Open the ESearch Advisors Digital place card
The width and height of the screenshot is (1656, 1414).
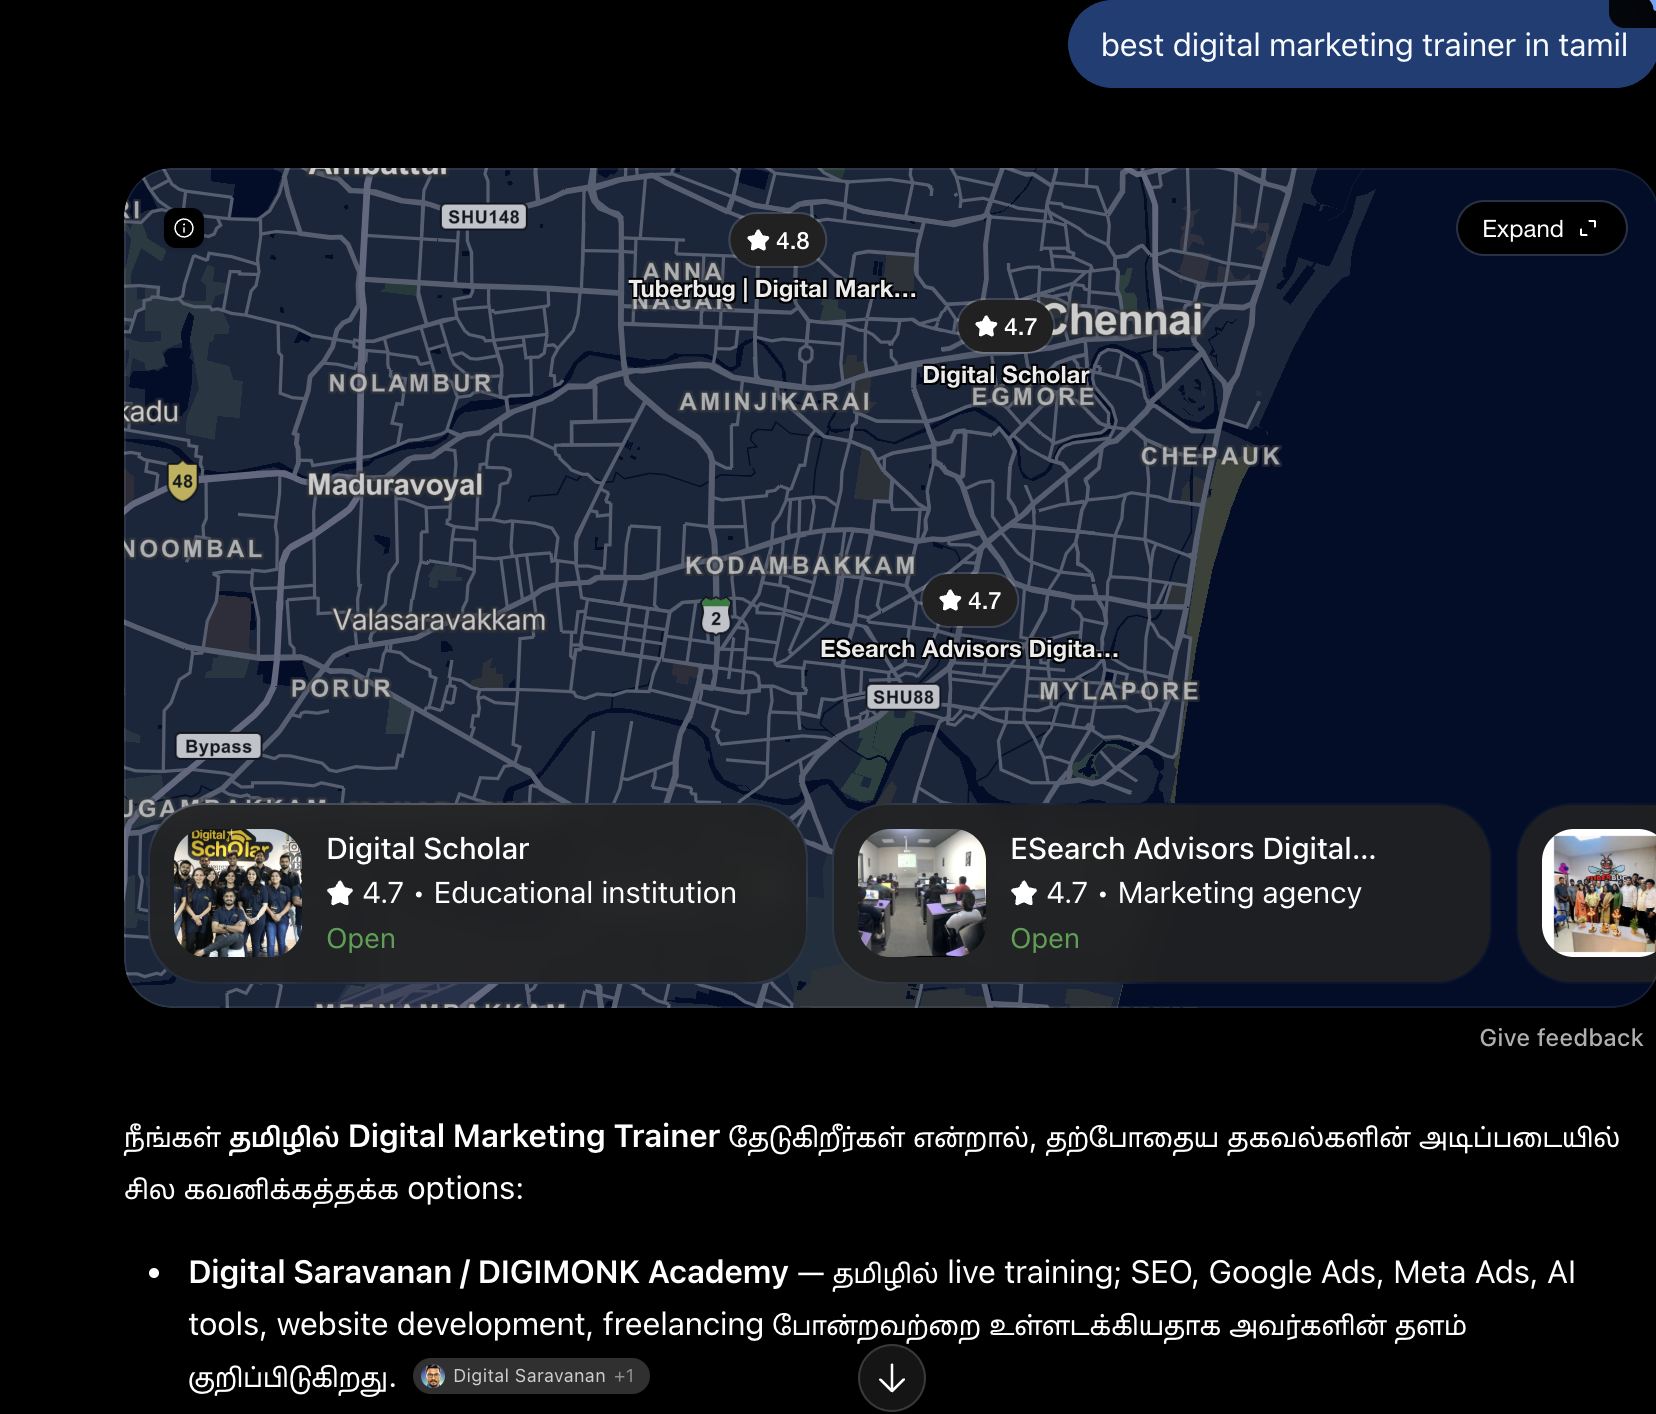(1162, 893)
